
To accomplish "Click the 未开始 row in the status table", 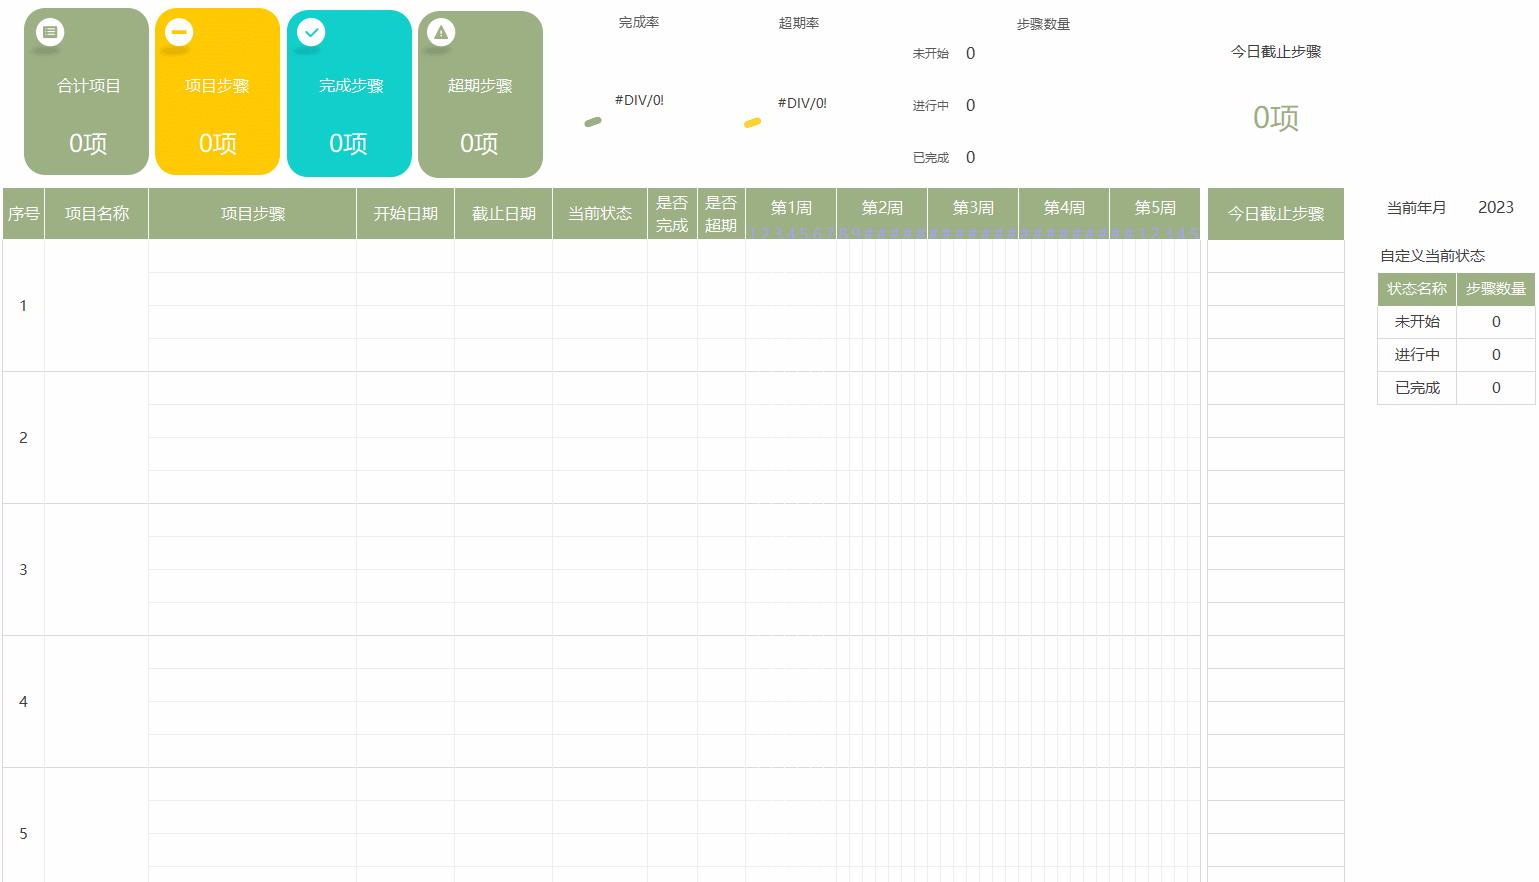I will point(1417,322).
